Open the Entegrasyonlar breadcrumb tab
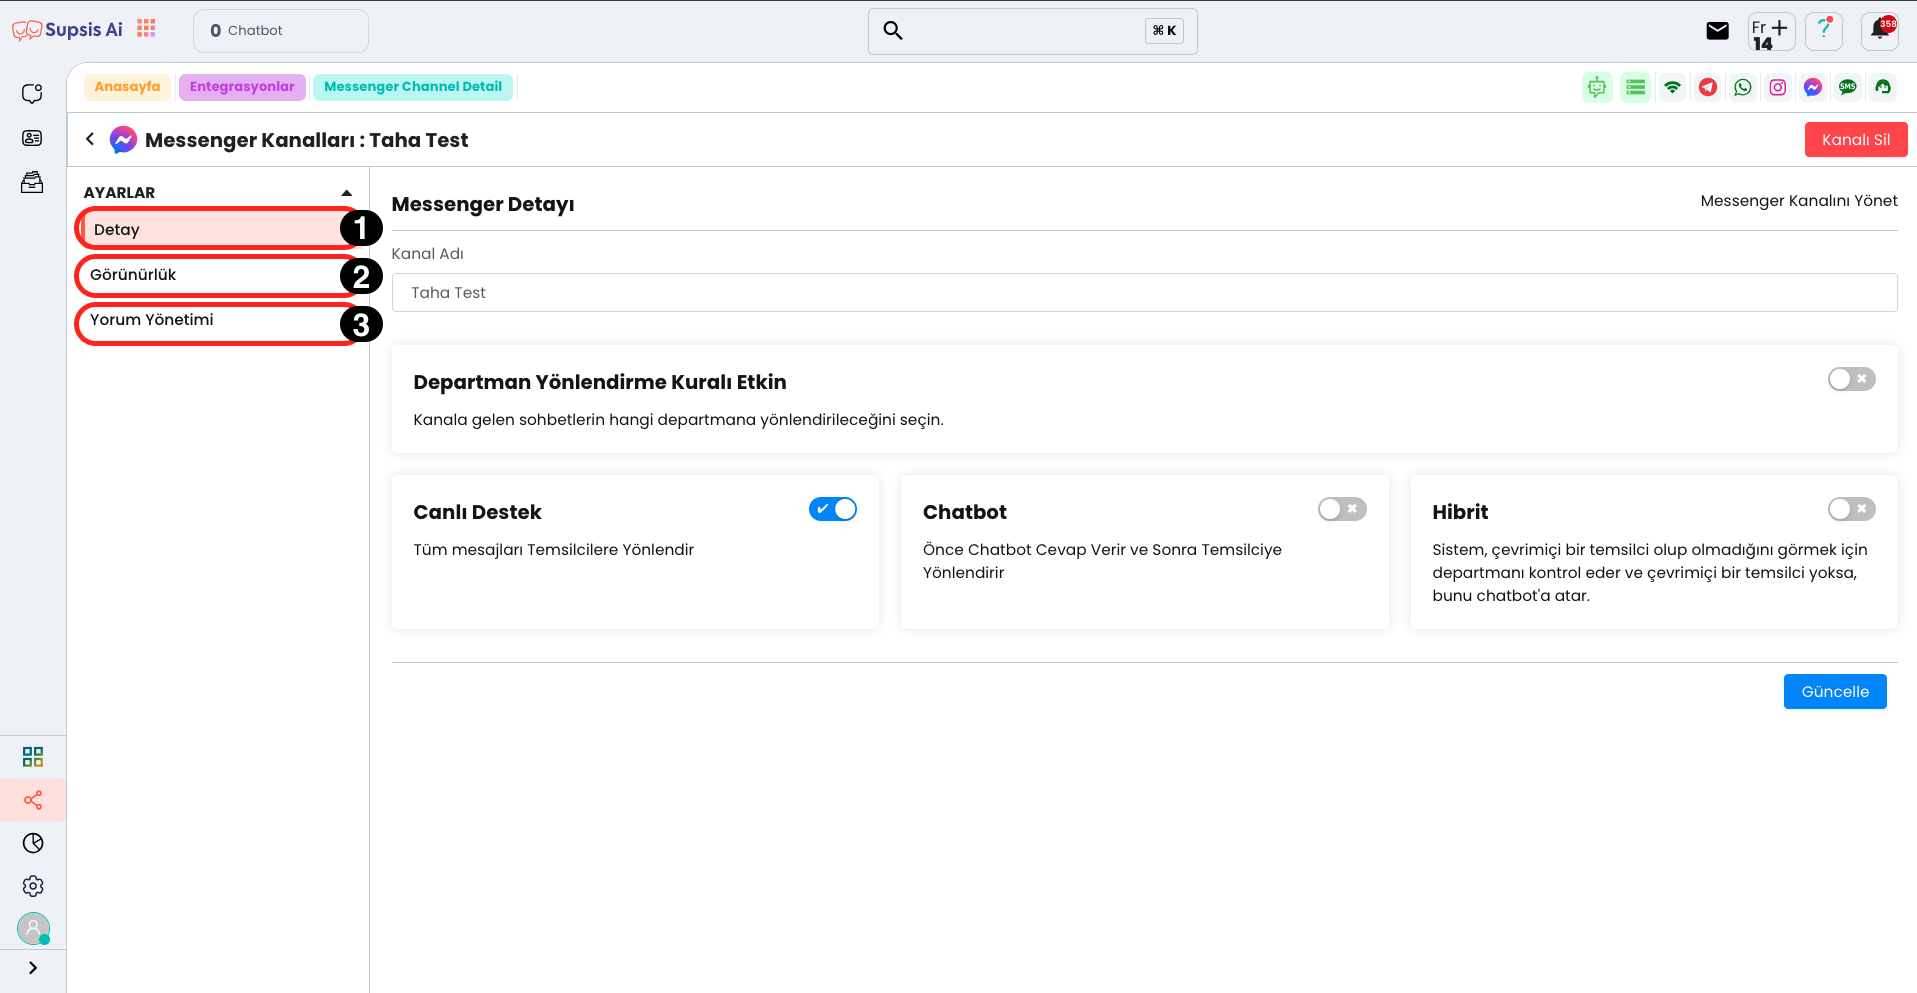This screenshot has height=993, width=1917. click(242, 87)
